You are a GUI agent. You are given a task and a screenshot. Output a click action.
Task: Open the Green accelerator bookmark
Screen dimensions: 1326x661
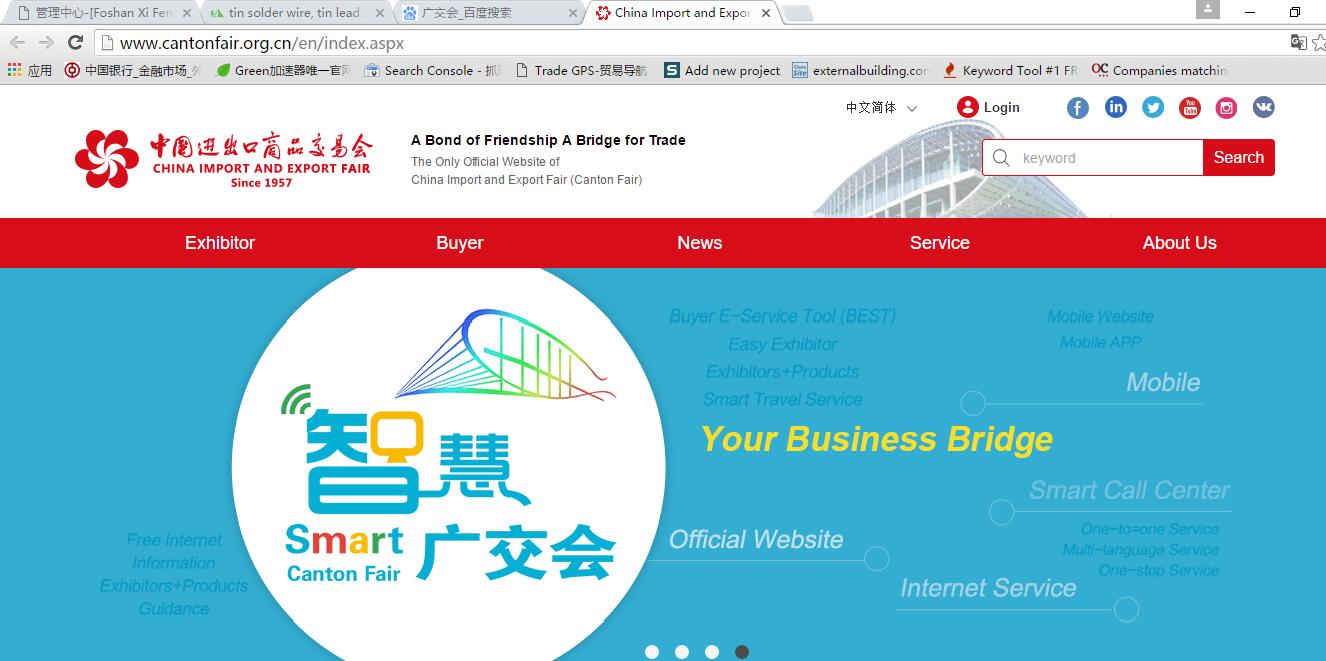(283, 70)
